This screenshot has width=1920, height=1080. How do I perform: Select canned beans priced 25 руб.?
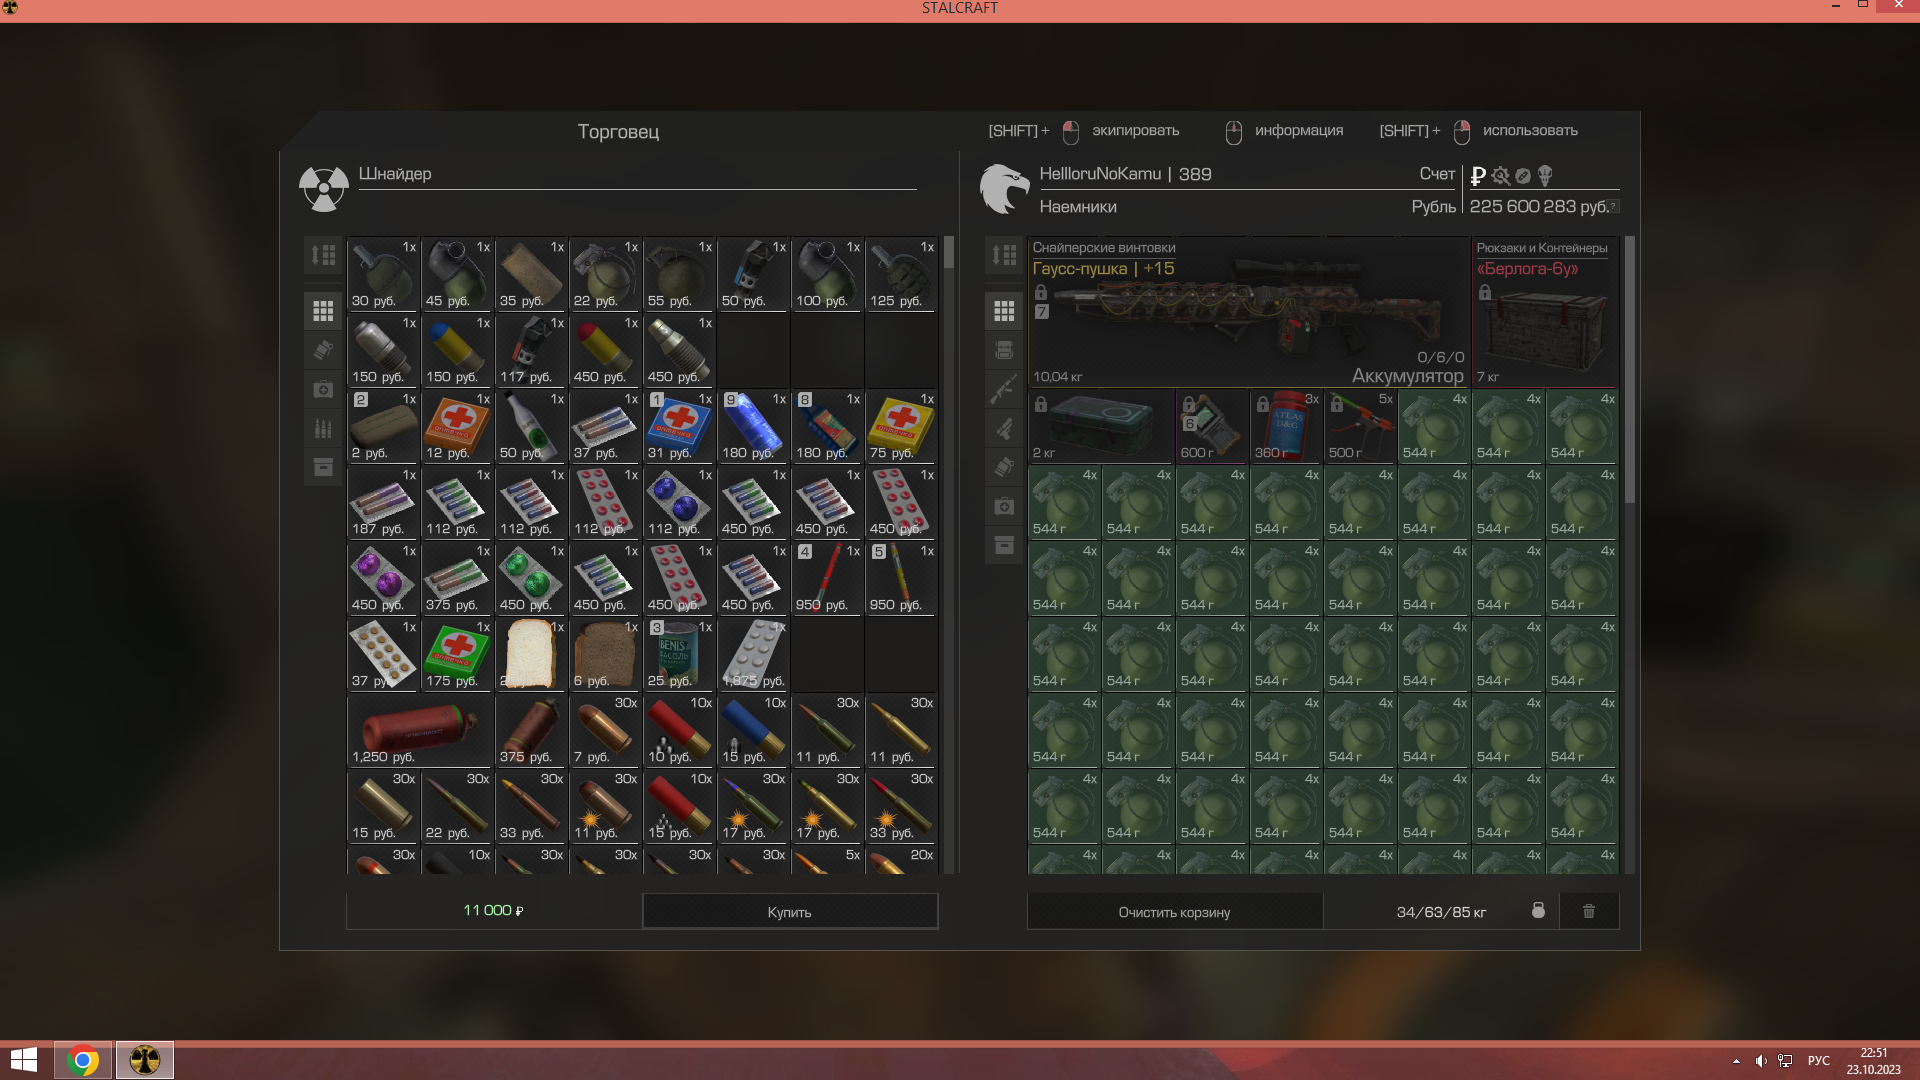[x=679, y=654]
